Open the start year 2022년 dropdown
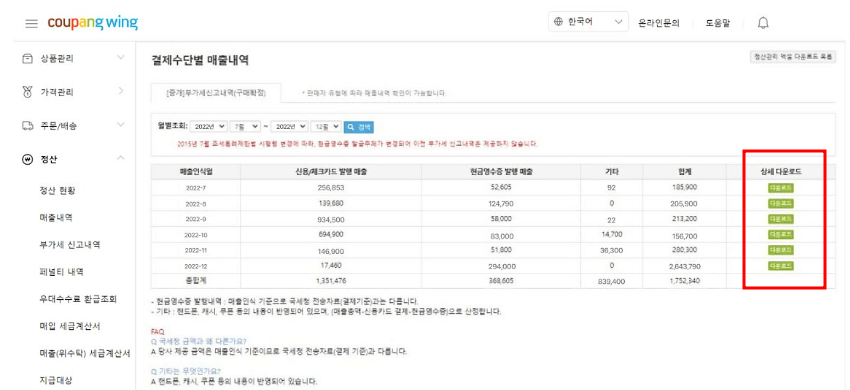Screen dimensions: 850x390 point(209,126)
